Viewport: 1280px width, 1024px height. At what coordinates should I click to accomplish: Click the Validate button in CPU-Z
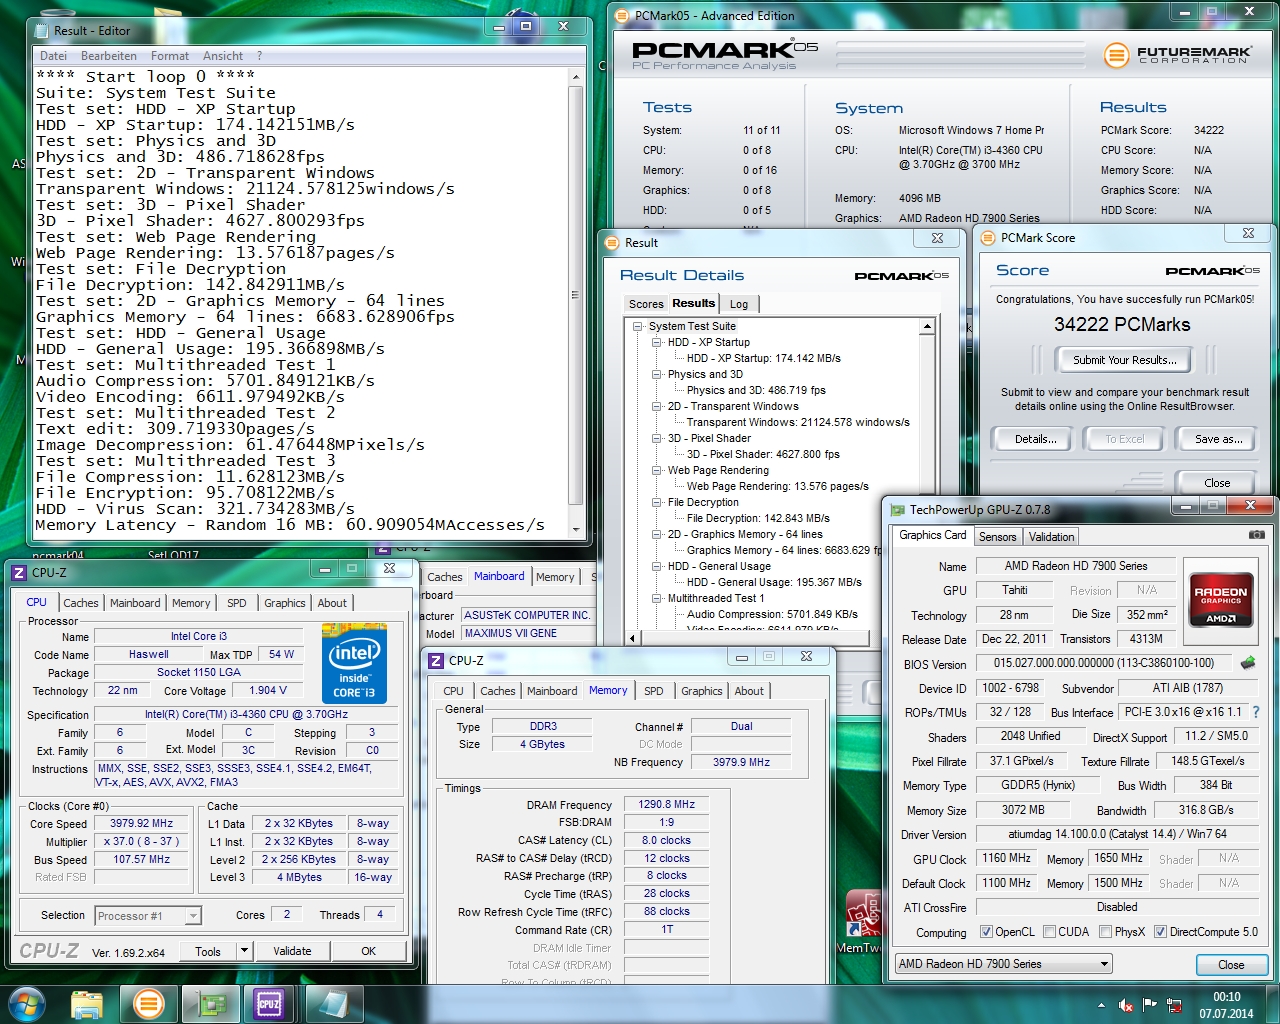(x=292, y=951)
